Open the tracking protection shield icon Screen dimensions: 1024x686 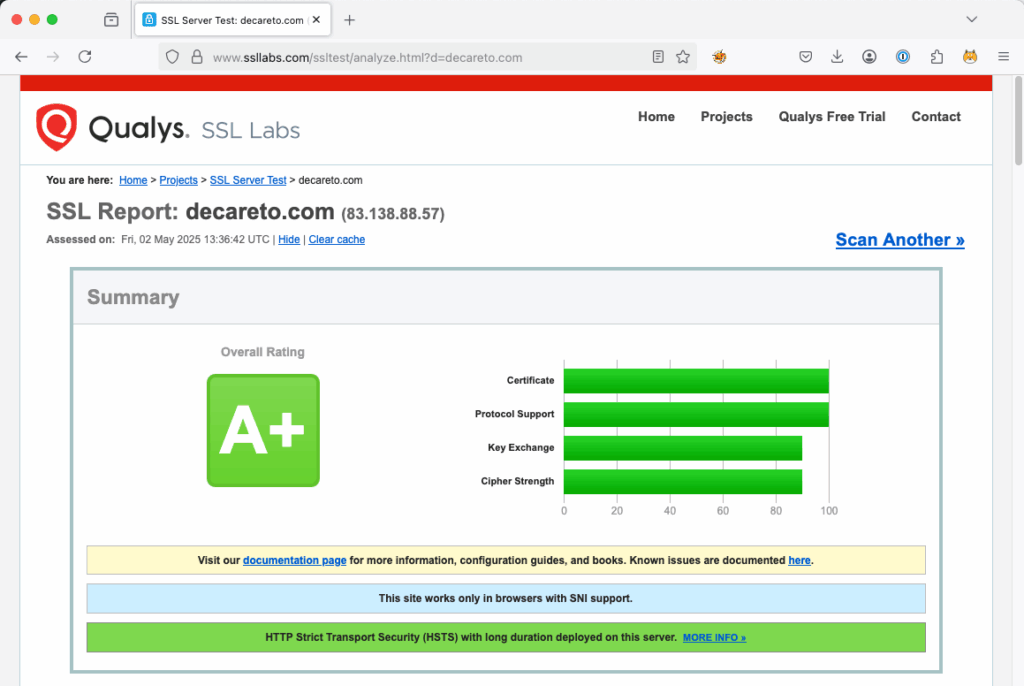[x=172, y=57]
